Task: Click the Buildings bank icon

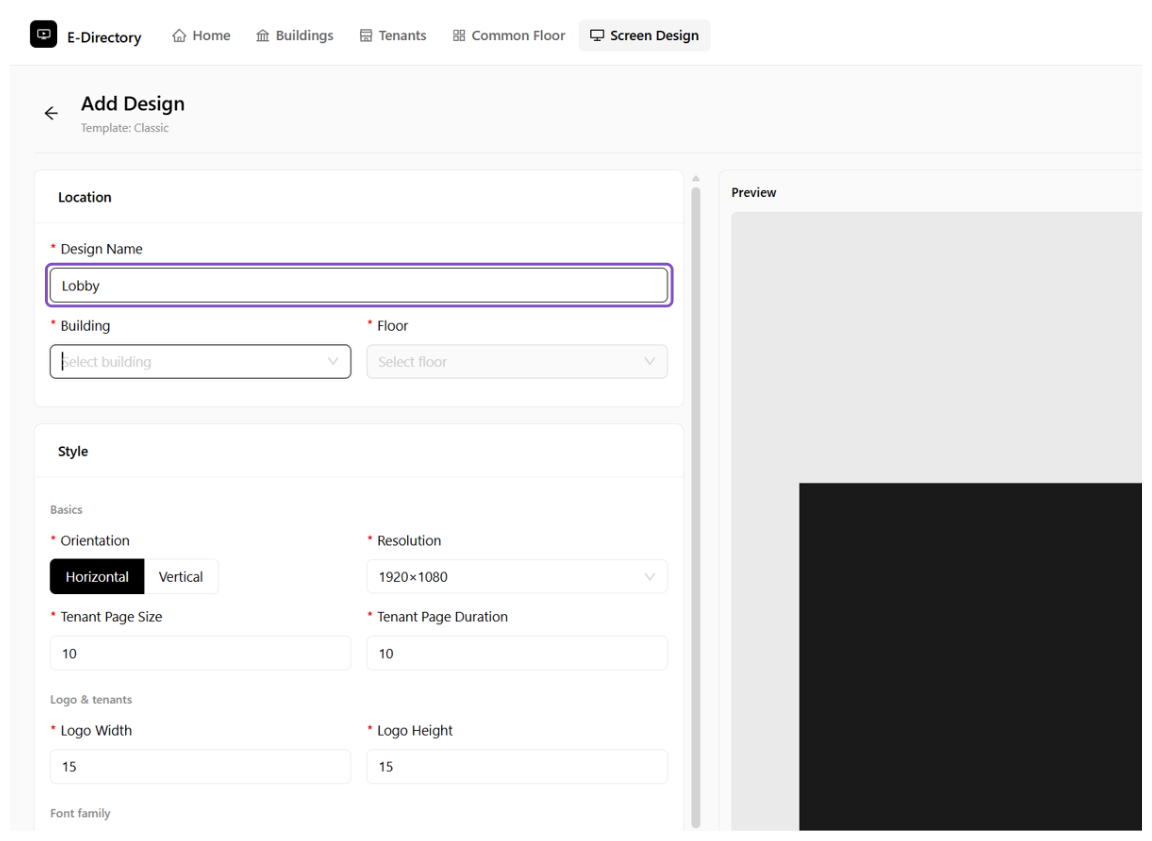Action: pos(262,35)
